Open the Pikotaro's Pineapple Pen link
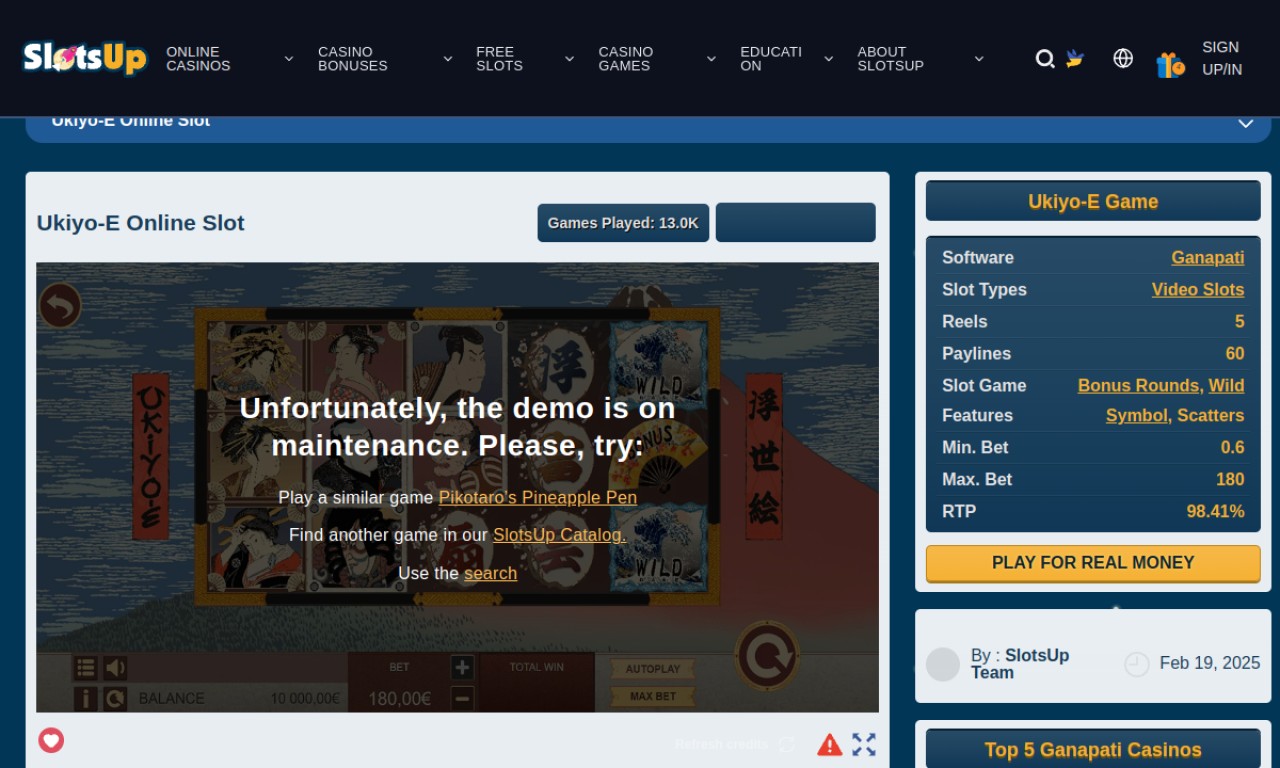 538,497
